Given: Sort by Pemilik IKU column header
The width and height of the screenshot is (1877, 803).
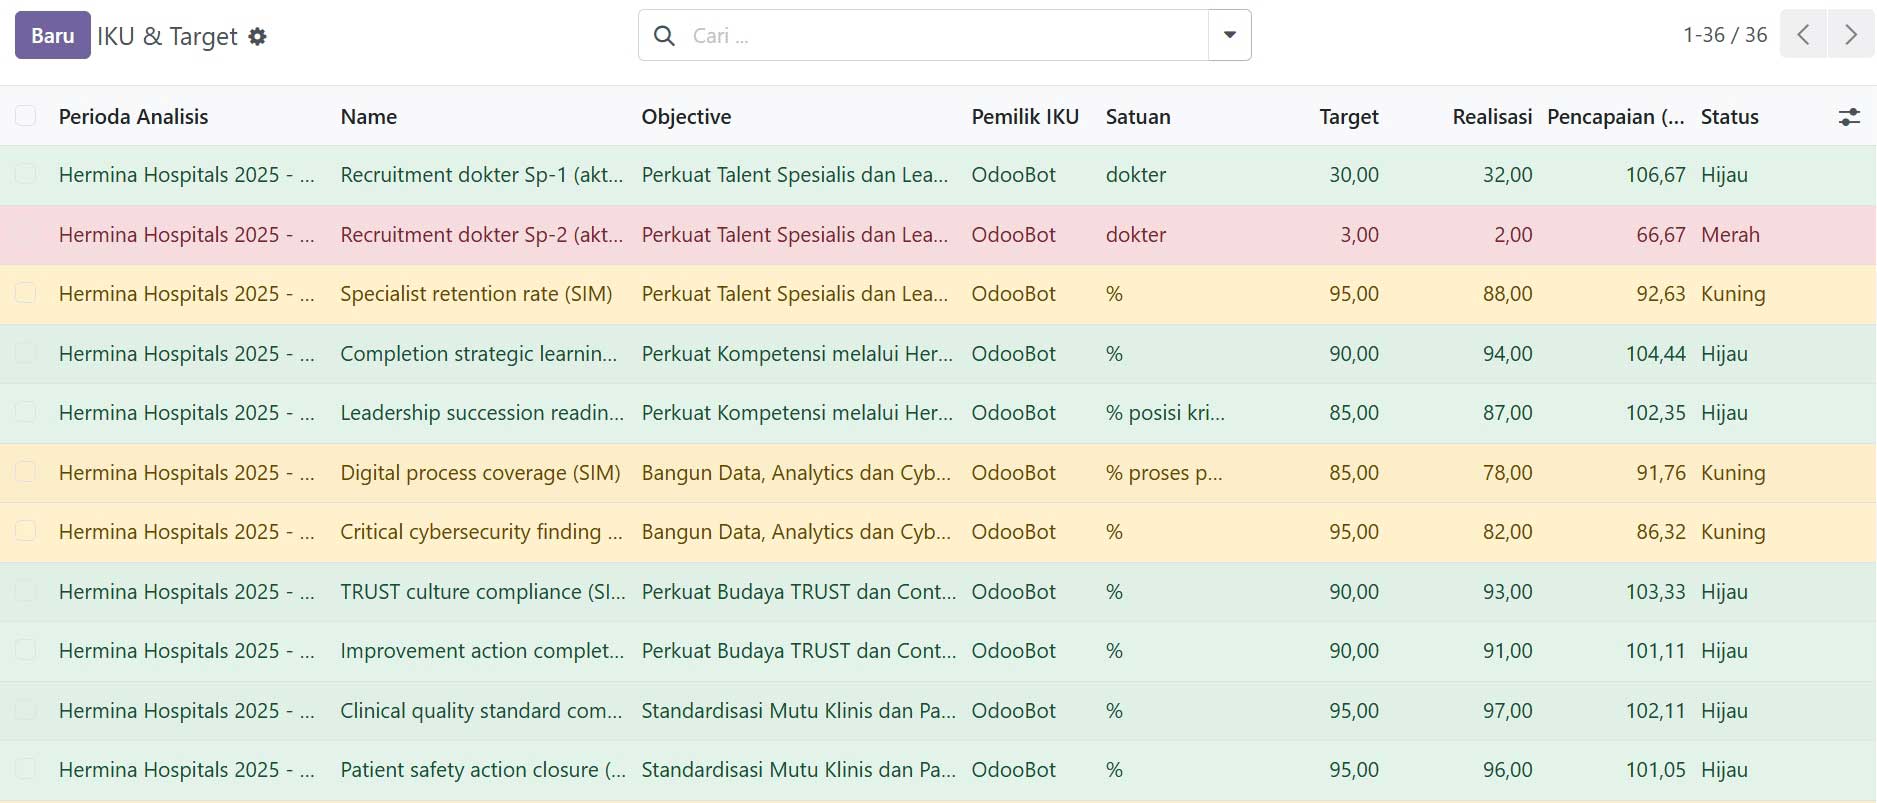Looking at the screenshot, I should click(x=1025, y=117).
